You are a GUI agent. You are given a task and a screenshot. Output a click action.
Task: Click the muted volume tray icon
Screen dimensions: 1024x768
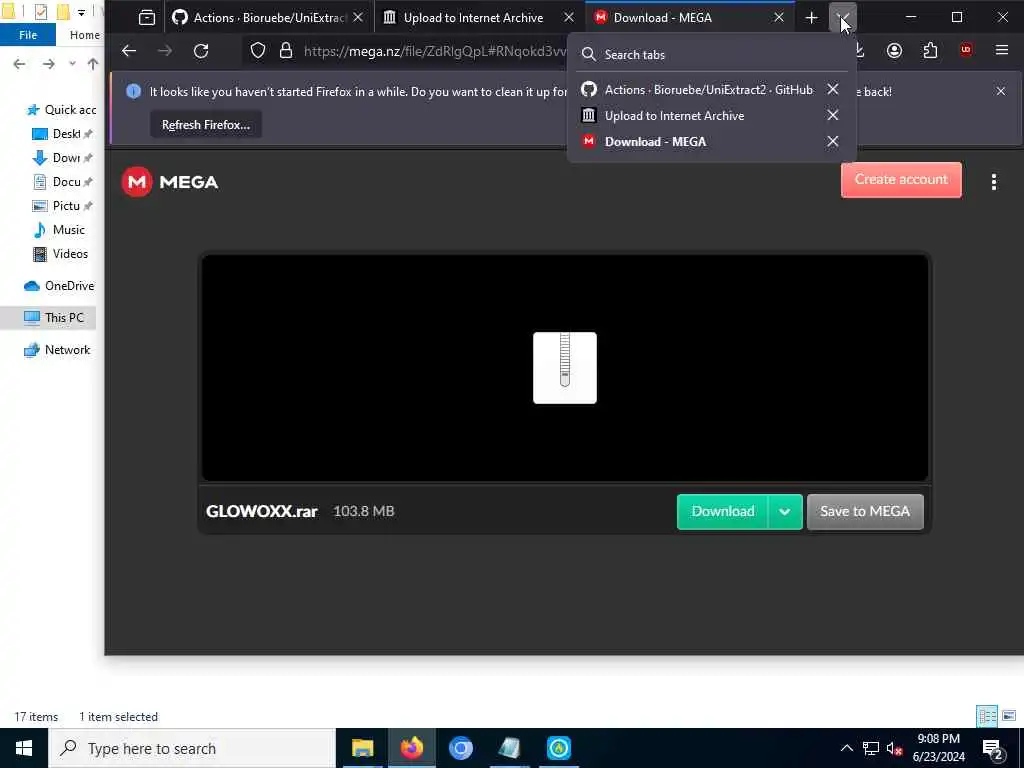[894, 748]
